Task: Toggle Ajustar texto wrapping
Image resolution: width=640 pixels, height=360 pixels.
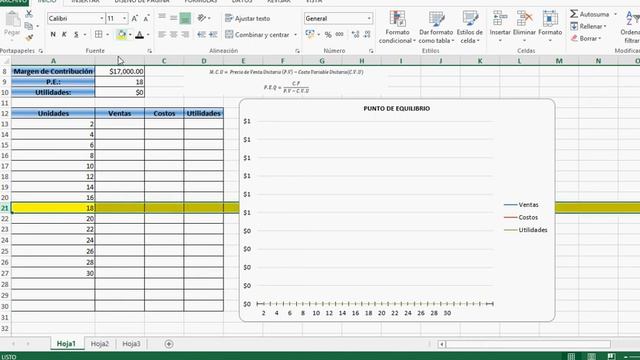Action: pos(247,18)
